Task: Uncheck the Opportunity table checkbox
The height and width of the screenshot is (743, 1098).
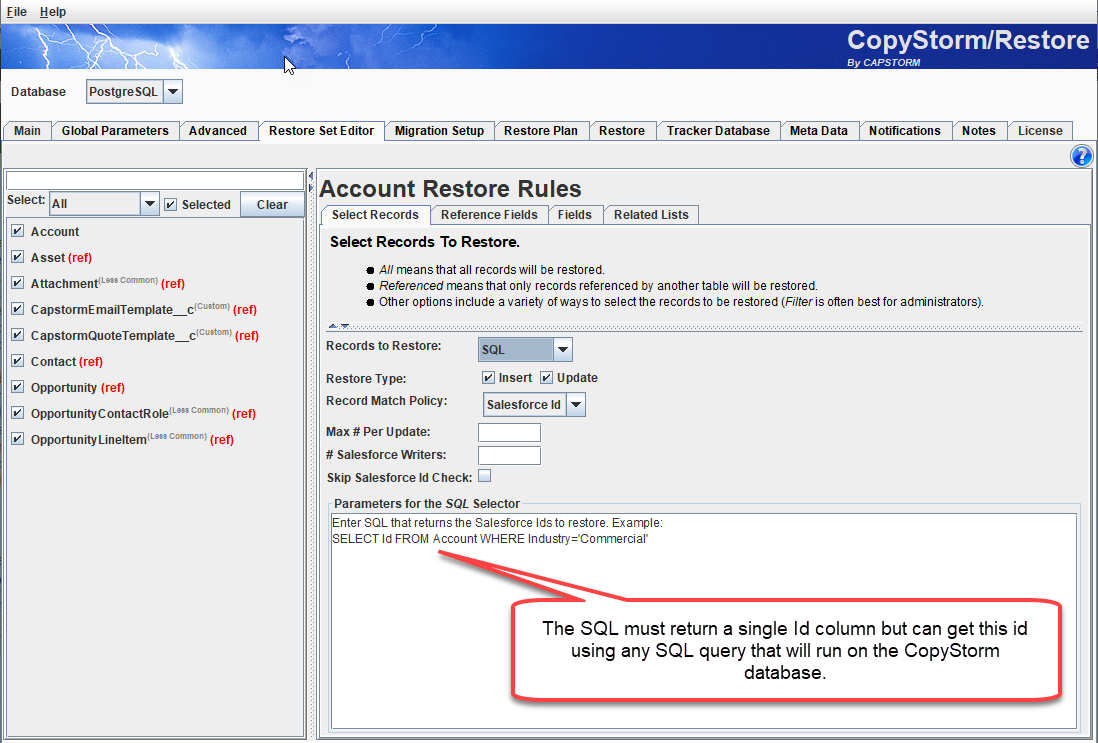Action: [x=18, y=386]
